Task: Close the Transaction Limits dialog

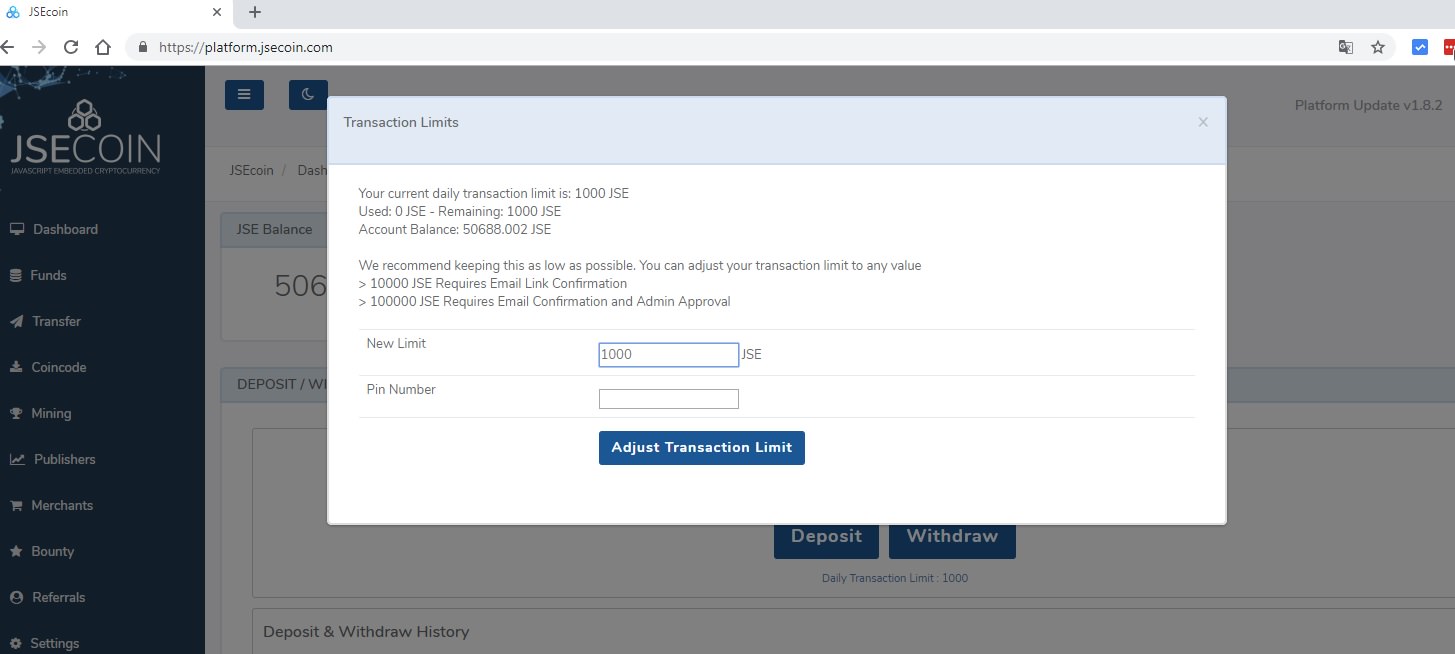Action: 1203,122
